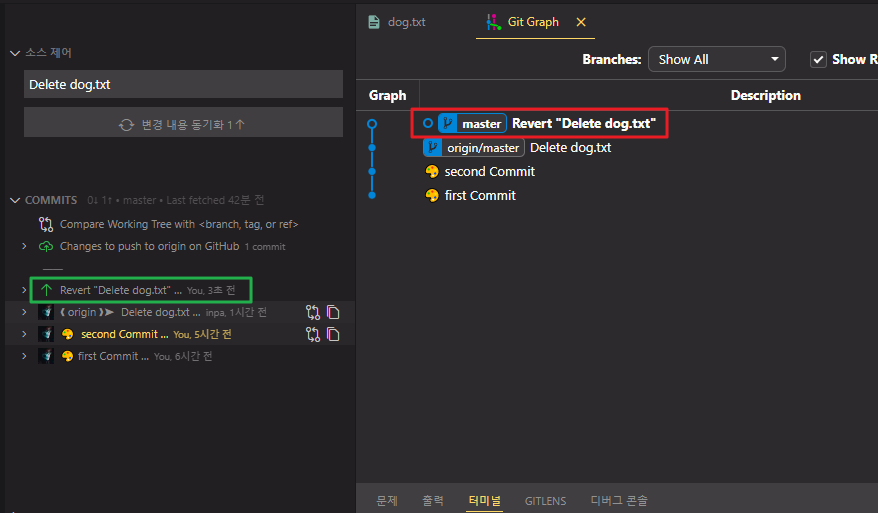Open the 디버그 콘솔 panel tab
The width and height of the screenshot is (878, 513).
(619, 500)
